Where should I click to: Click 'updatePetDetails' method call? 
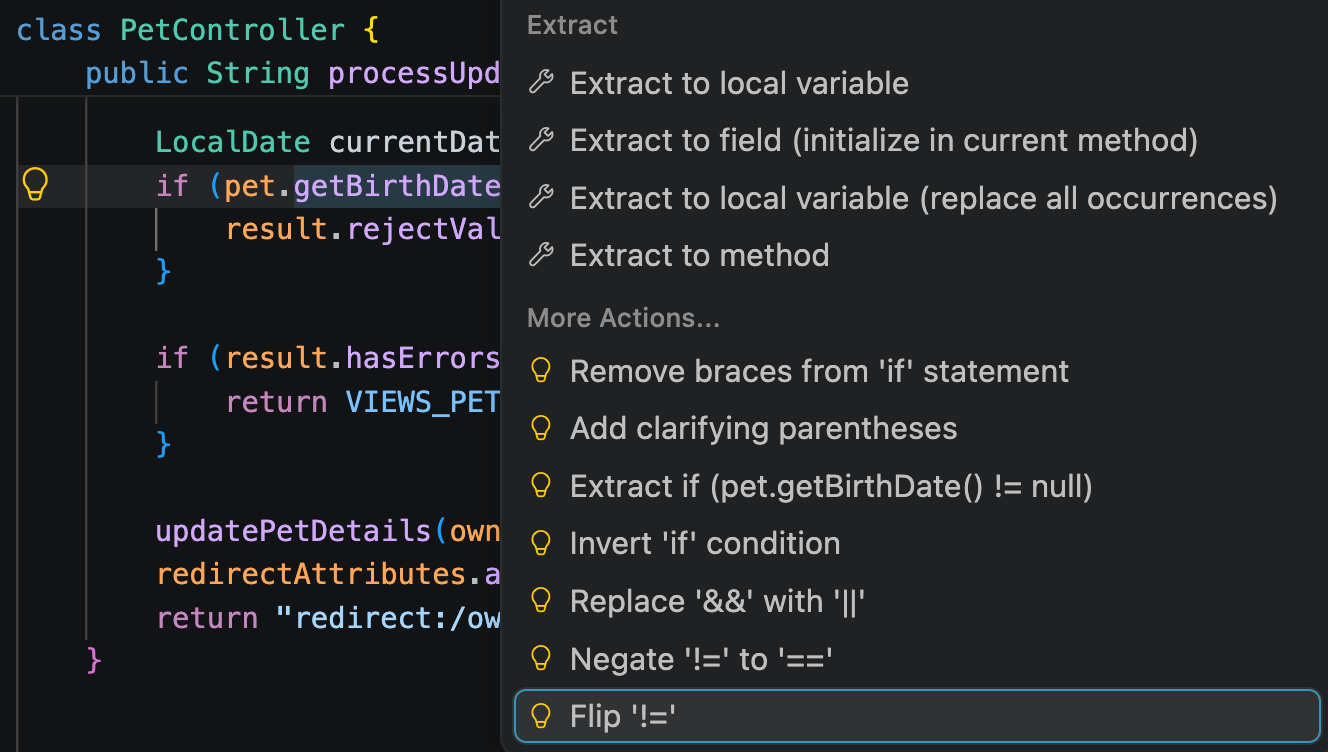coord(294,531)
